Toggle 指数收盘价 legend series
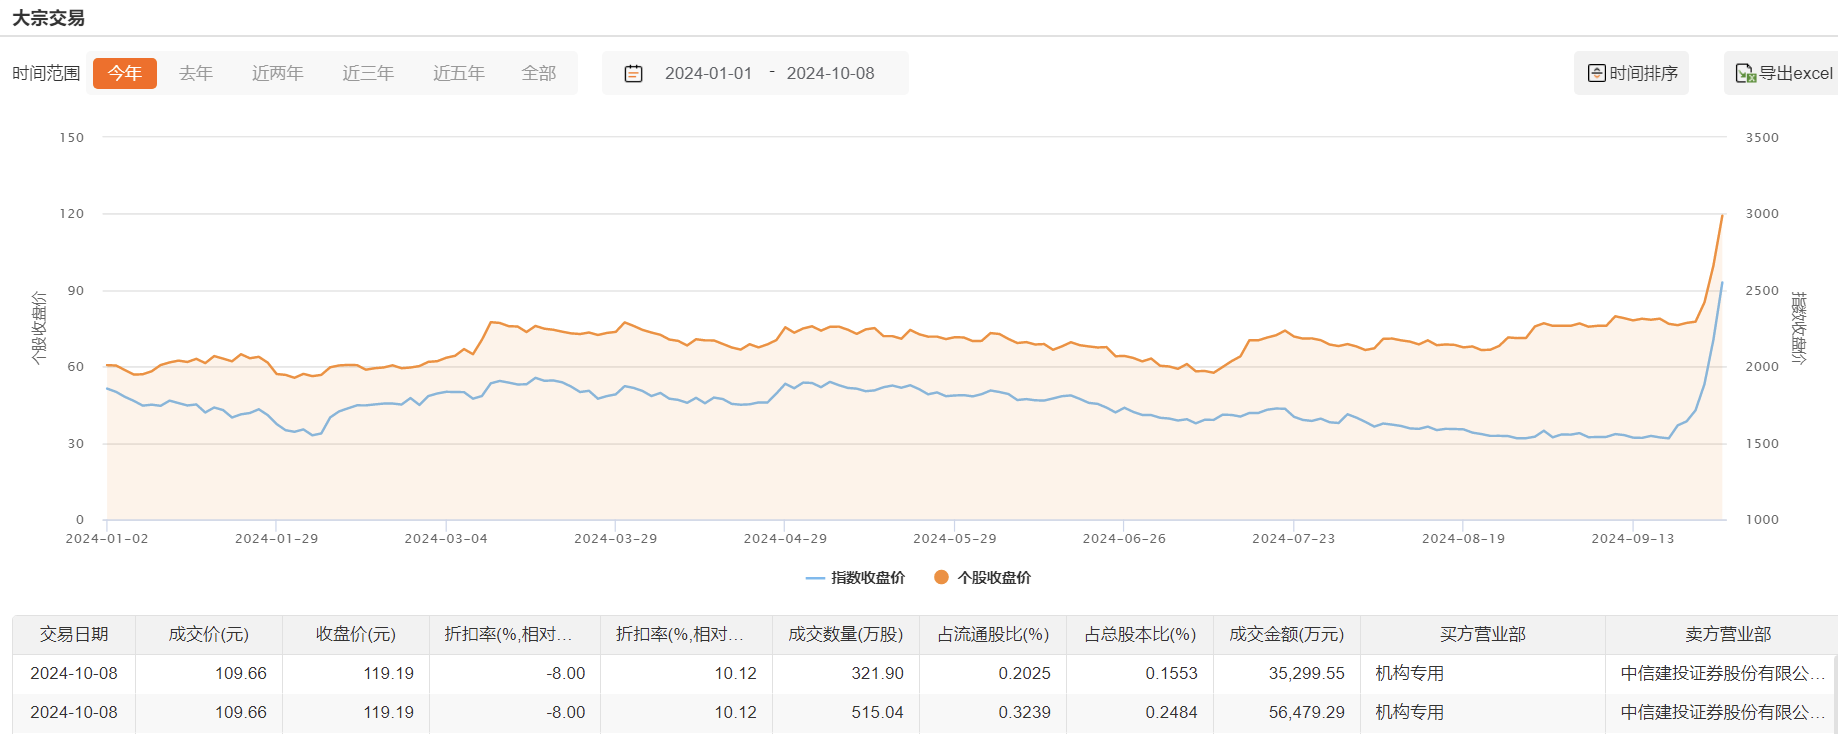The height and width of the screenshot is (734, 1838). pos(855,578)
